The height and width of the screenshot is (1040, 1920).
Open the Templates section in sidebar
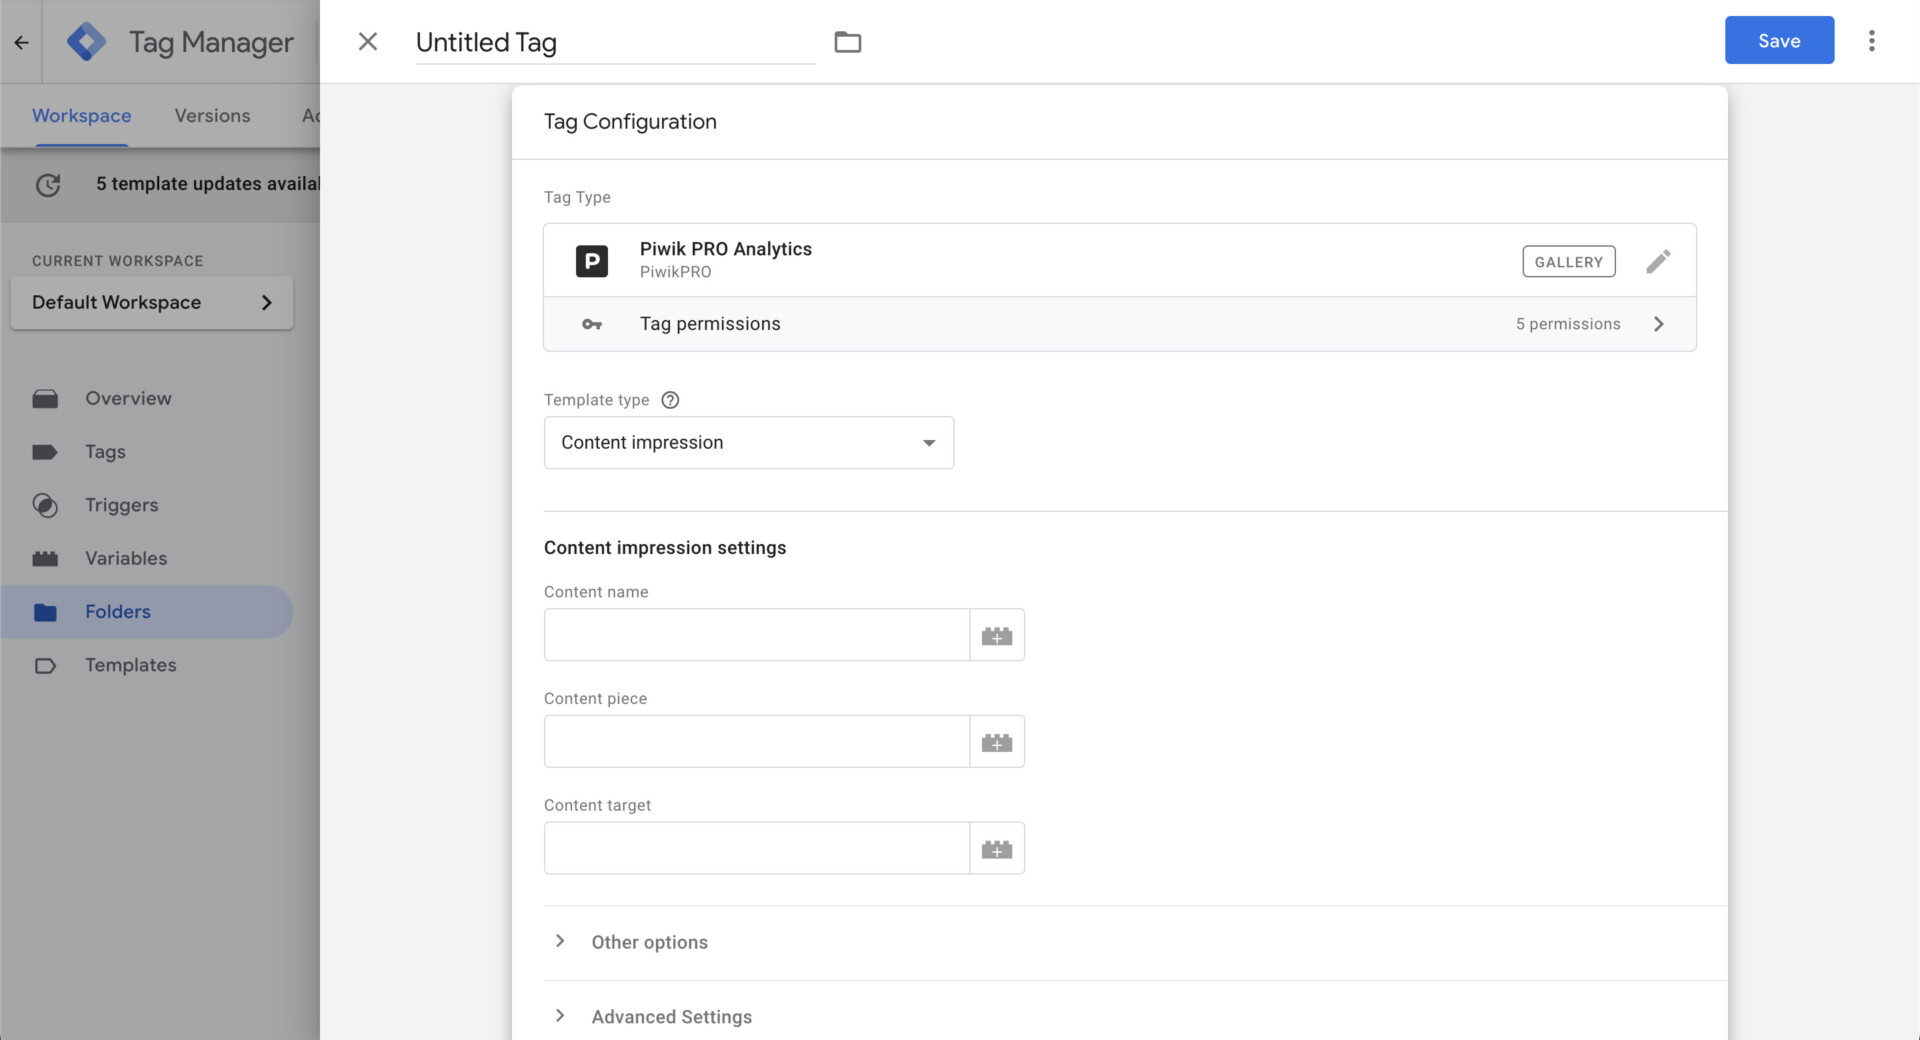46,665
